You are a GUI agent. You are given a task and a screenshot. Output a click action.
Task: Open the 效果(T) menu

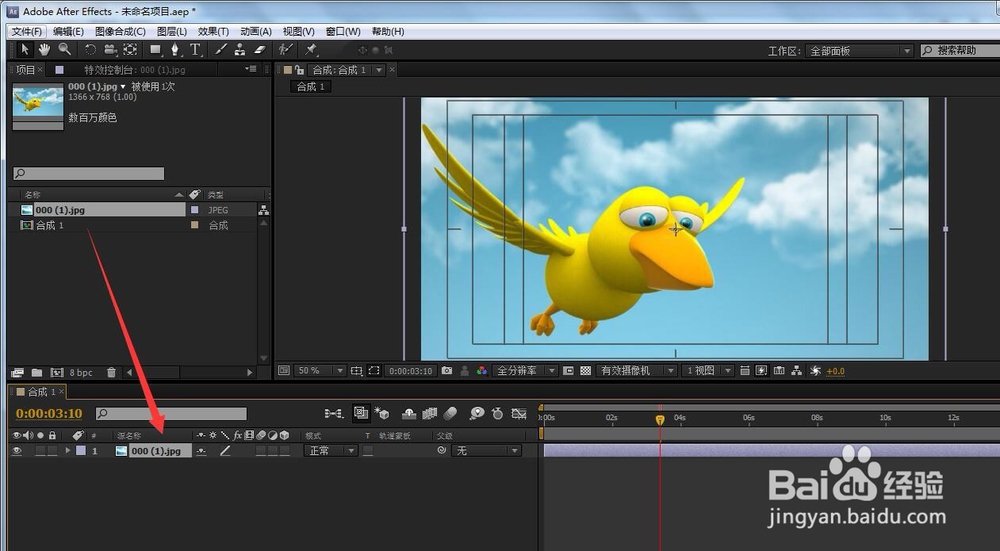[214, 31]
